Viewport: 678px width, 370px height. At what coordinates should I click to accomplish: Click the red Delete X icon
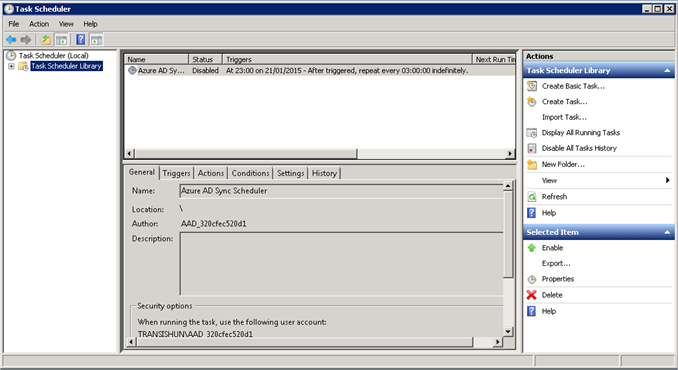tap(532, 295)
